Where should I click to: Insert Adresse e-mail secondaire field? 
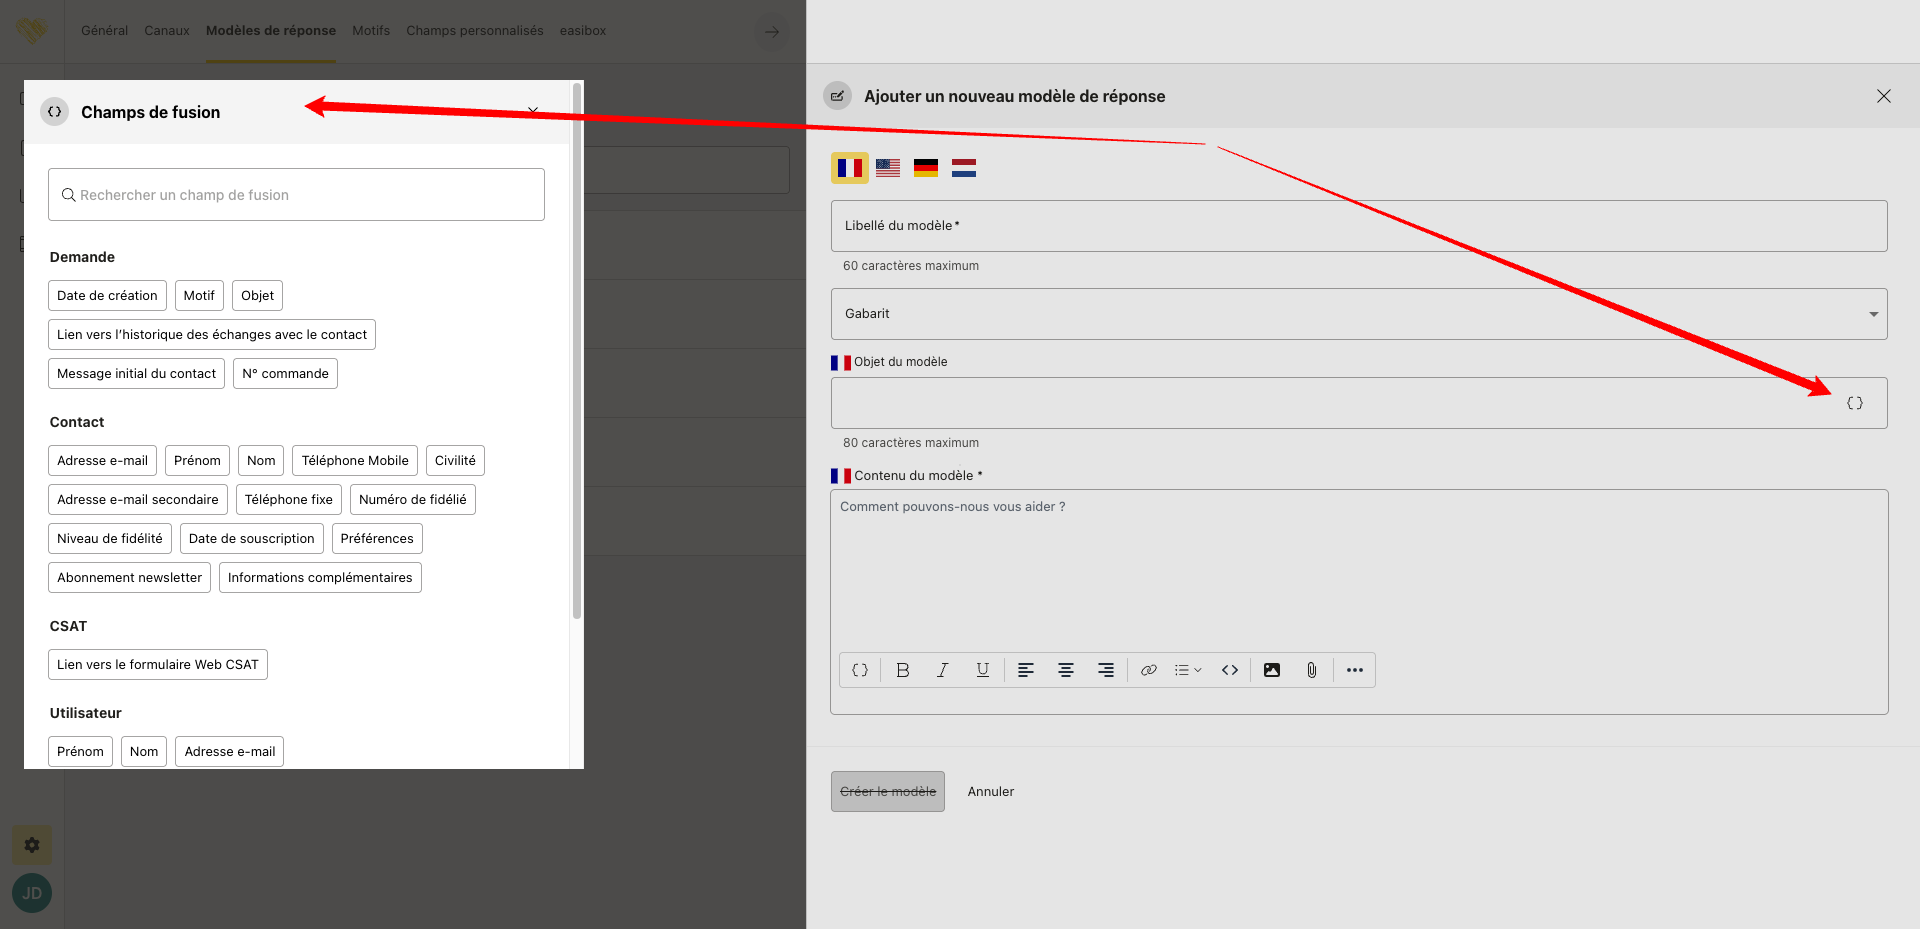pyautogui.click(x=138, y=499)
